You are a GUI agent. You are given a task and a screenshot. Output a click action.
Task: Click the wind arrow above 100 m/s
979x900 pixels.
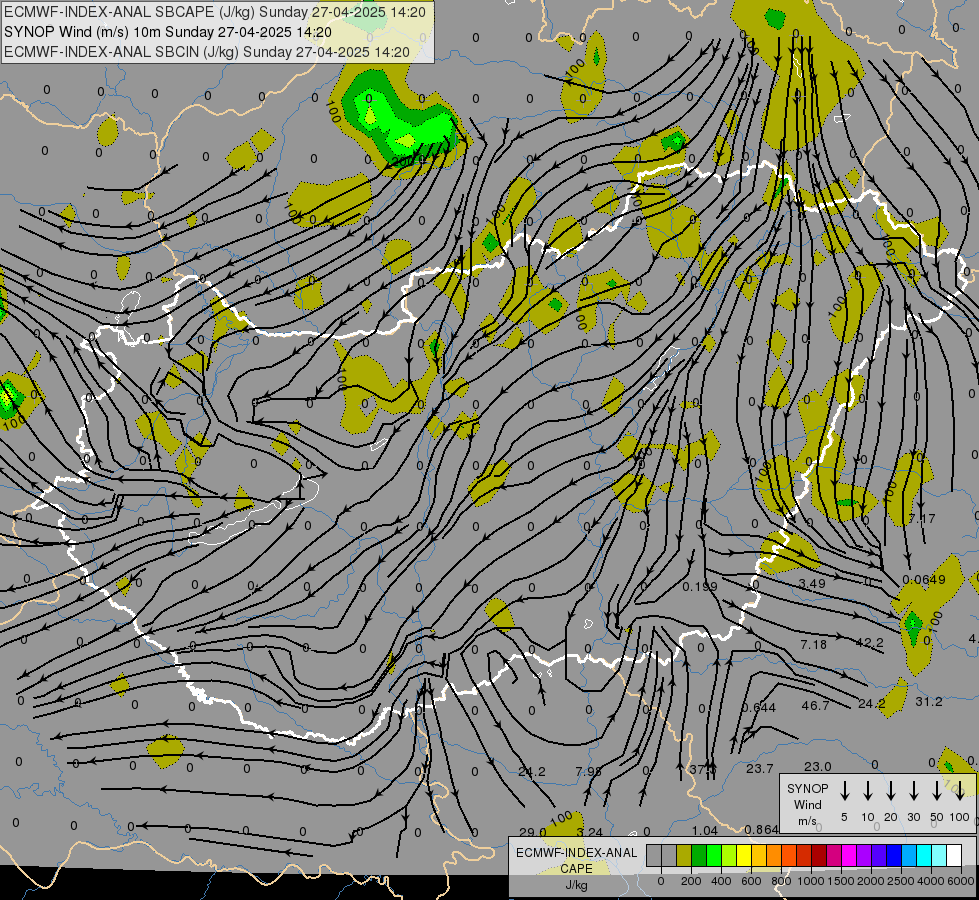pyautogui.click(x=960, y=791)
